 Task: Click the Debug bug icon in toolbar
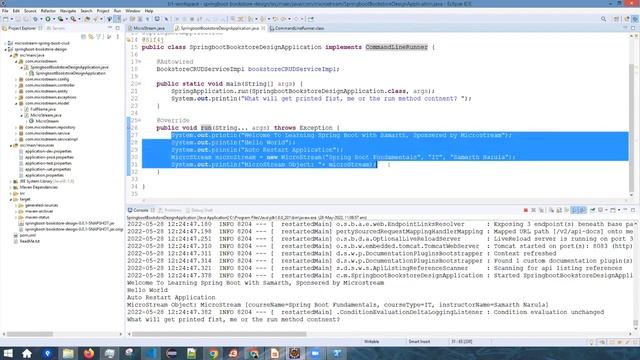[36, 19]
